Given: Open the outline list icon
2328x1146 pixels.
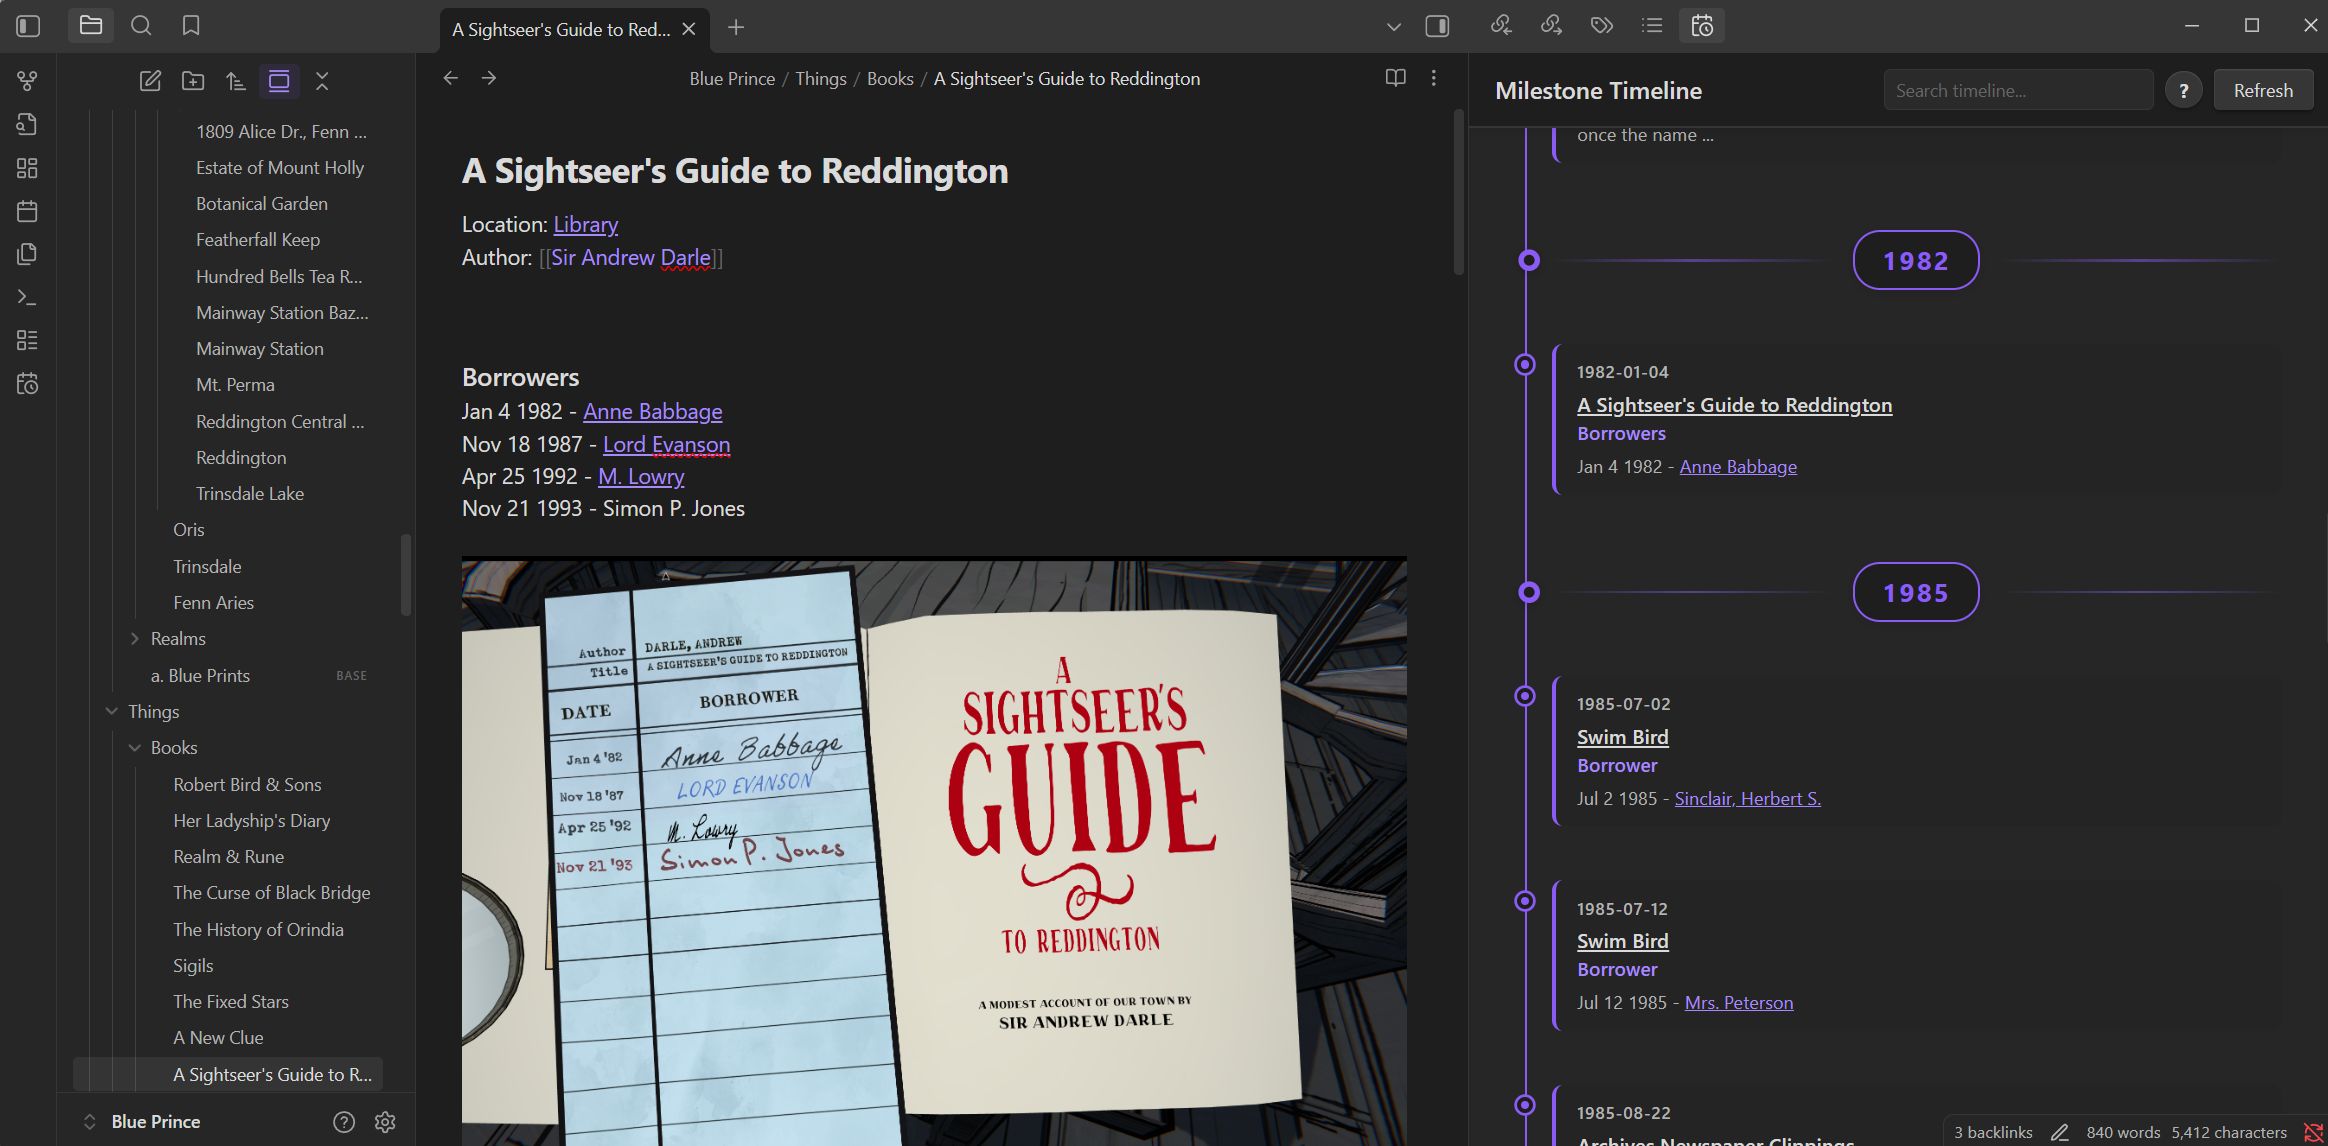Looking at the screenshot, I should click(1652, 26).
